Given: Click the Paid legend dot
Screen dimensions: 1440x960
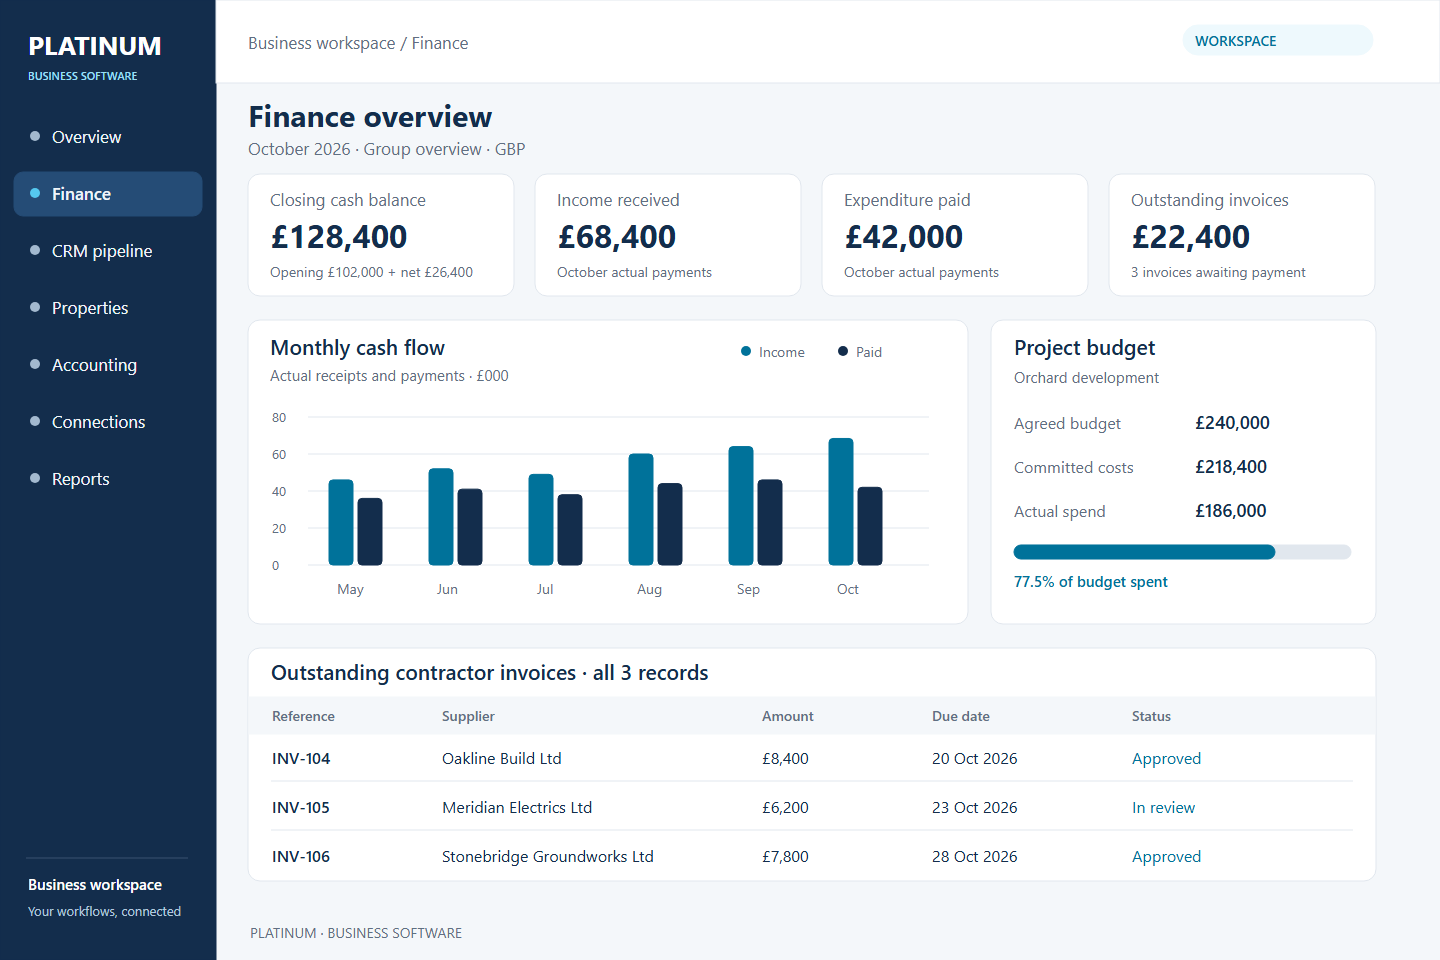Looking at the screenshot, I should pos(843,351).
